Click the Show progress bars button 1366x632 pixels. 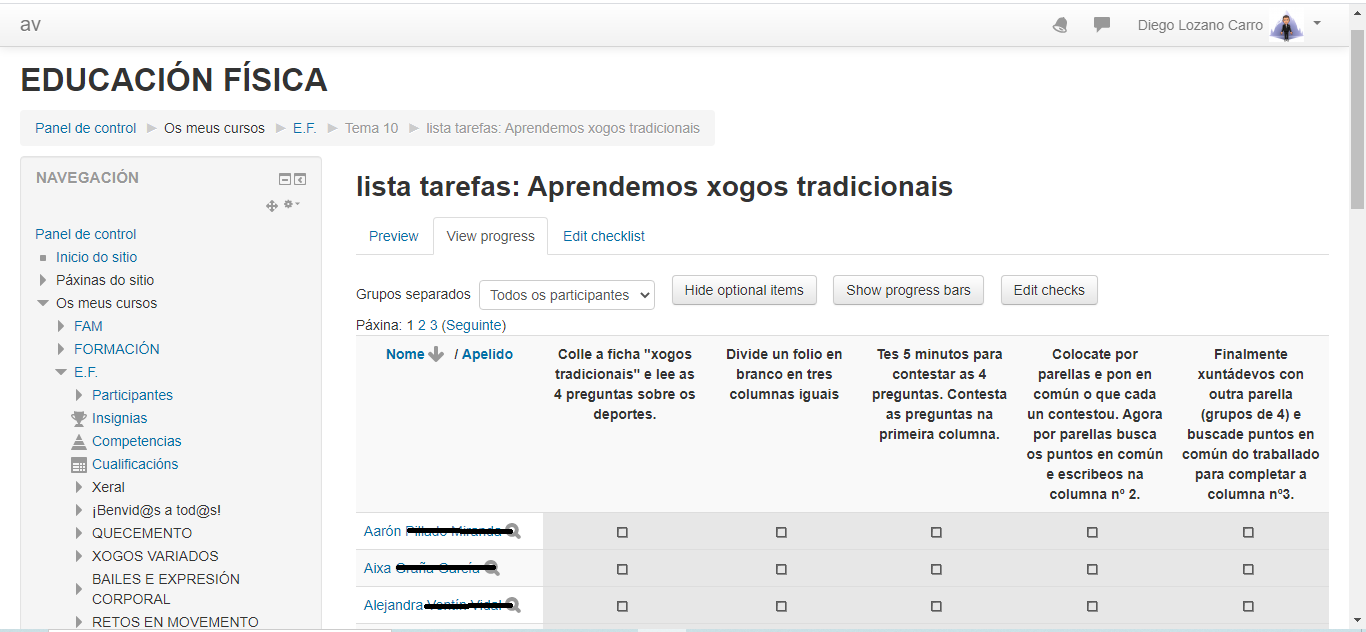(x=908, y=290)
